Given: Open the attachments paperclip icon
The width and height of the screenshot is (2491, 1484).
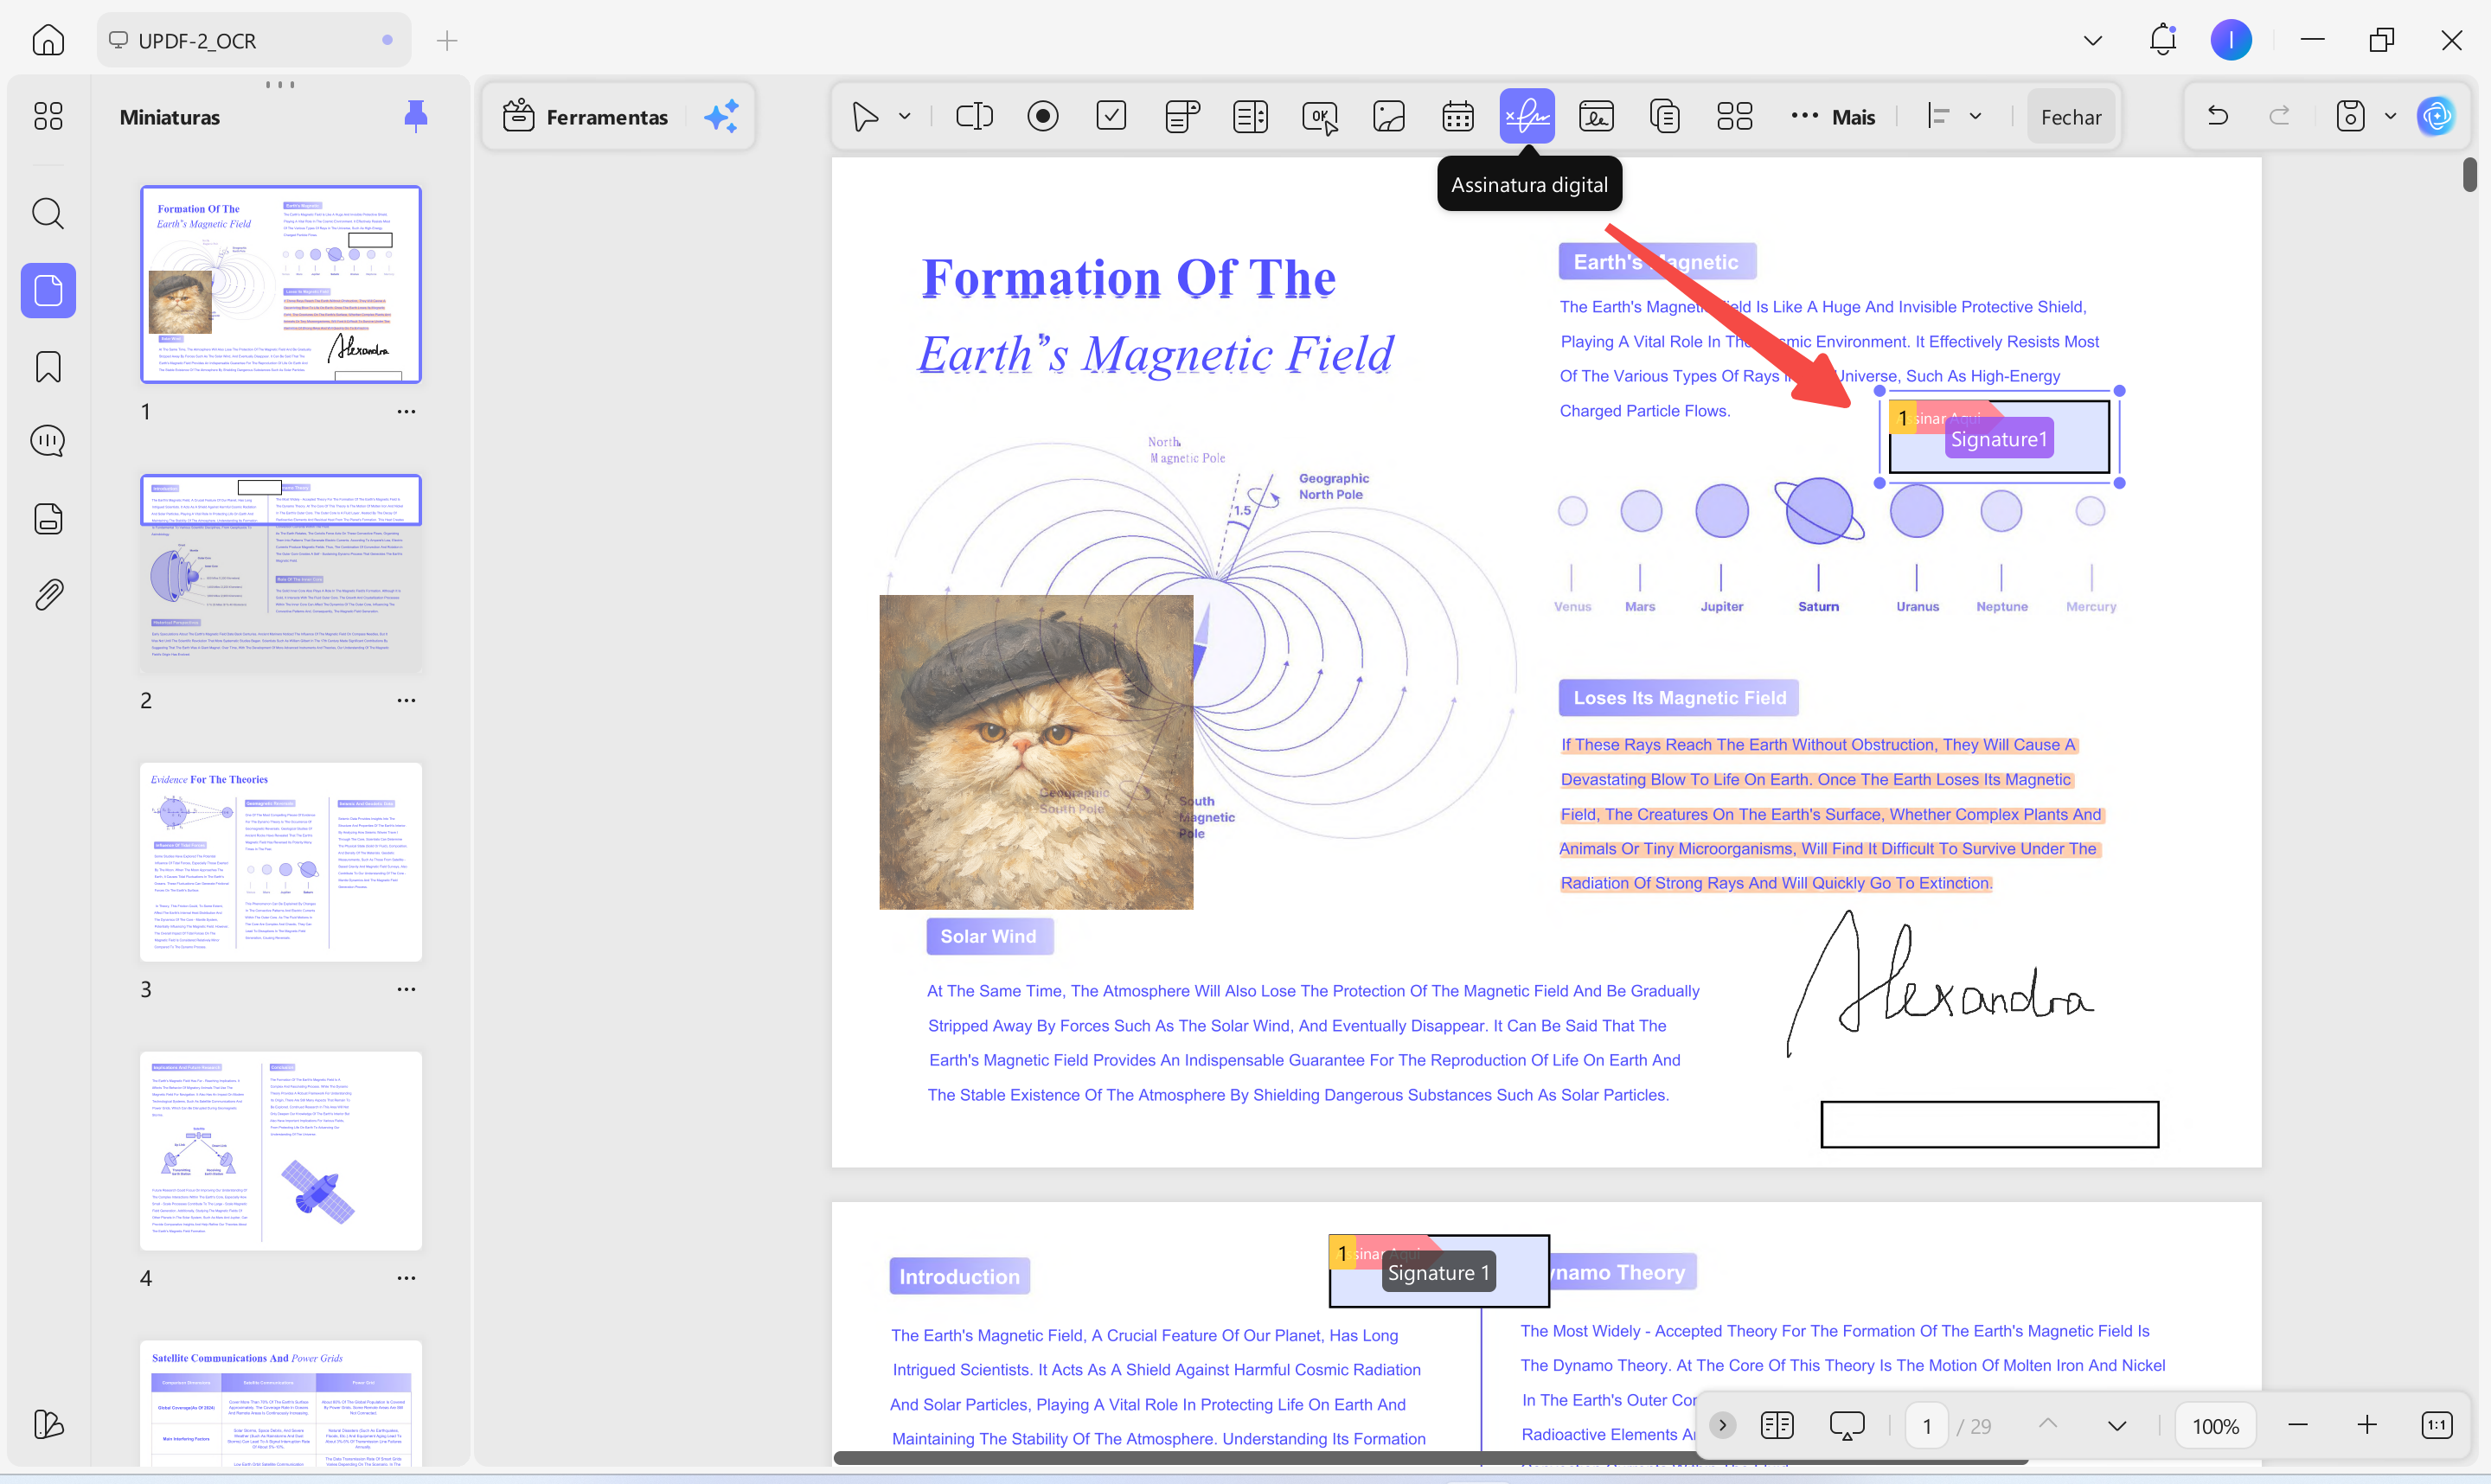Looking at the screenshot, I should point(48,595).
